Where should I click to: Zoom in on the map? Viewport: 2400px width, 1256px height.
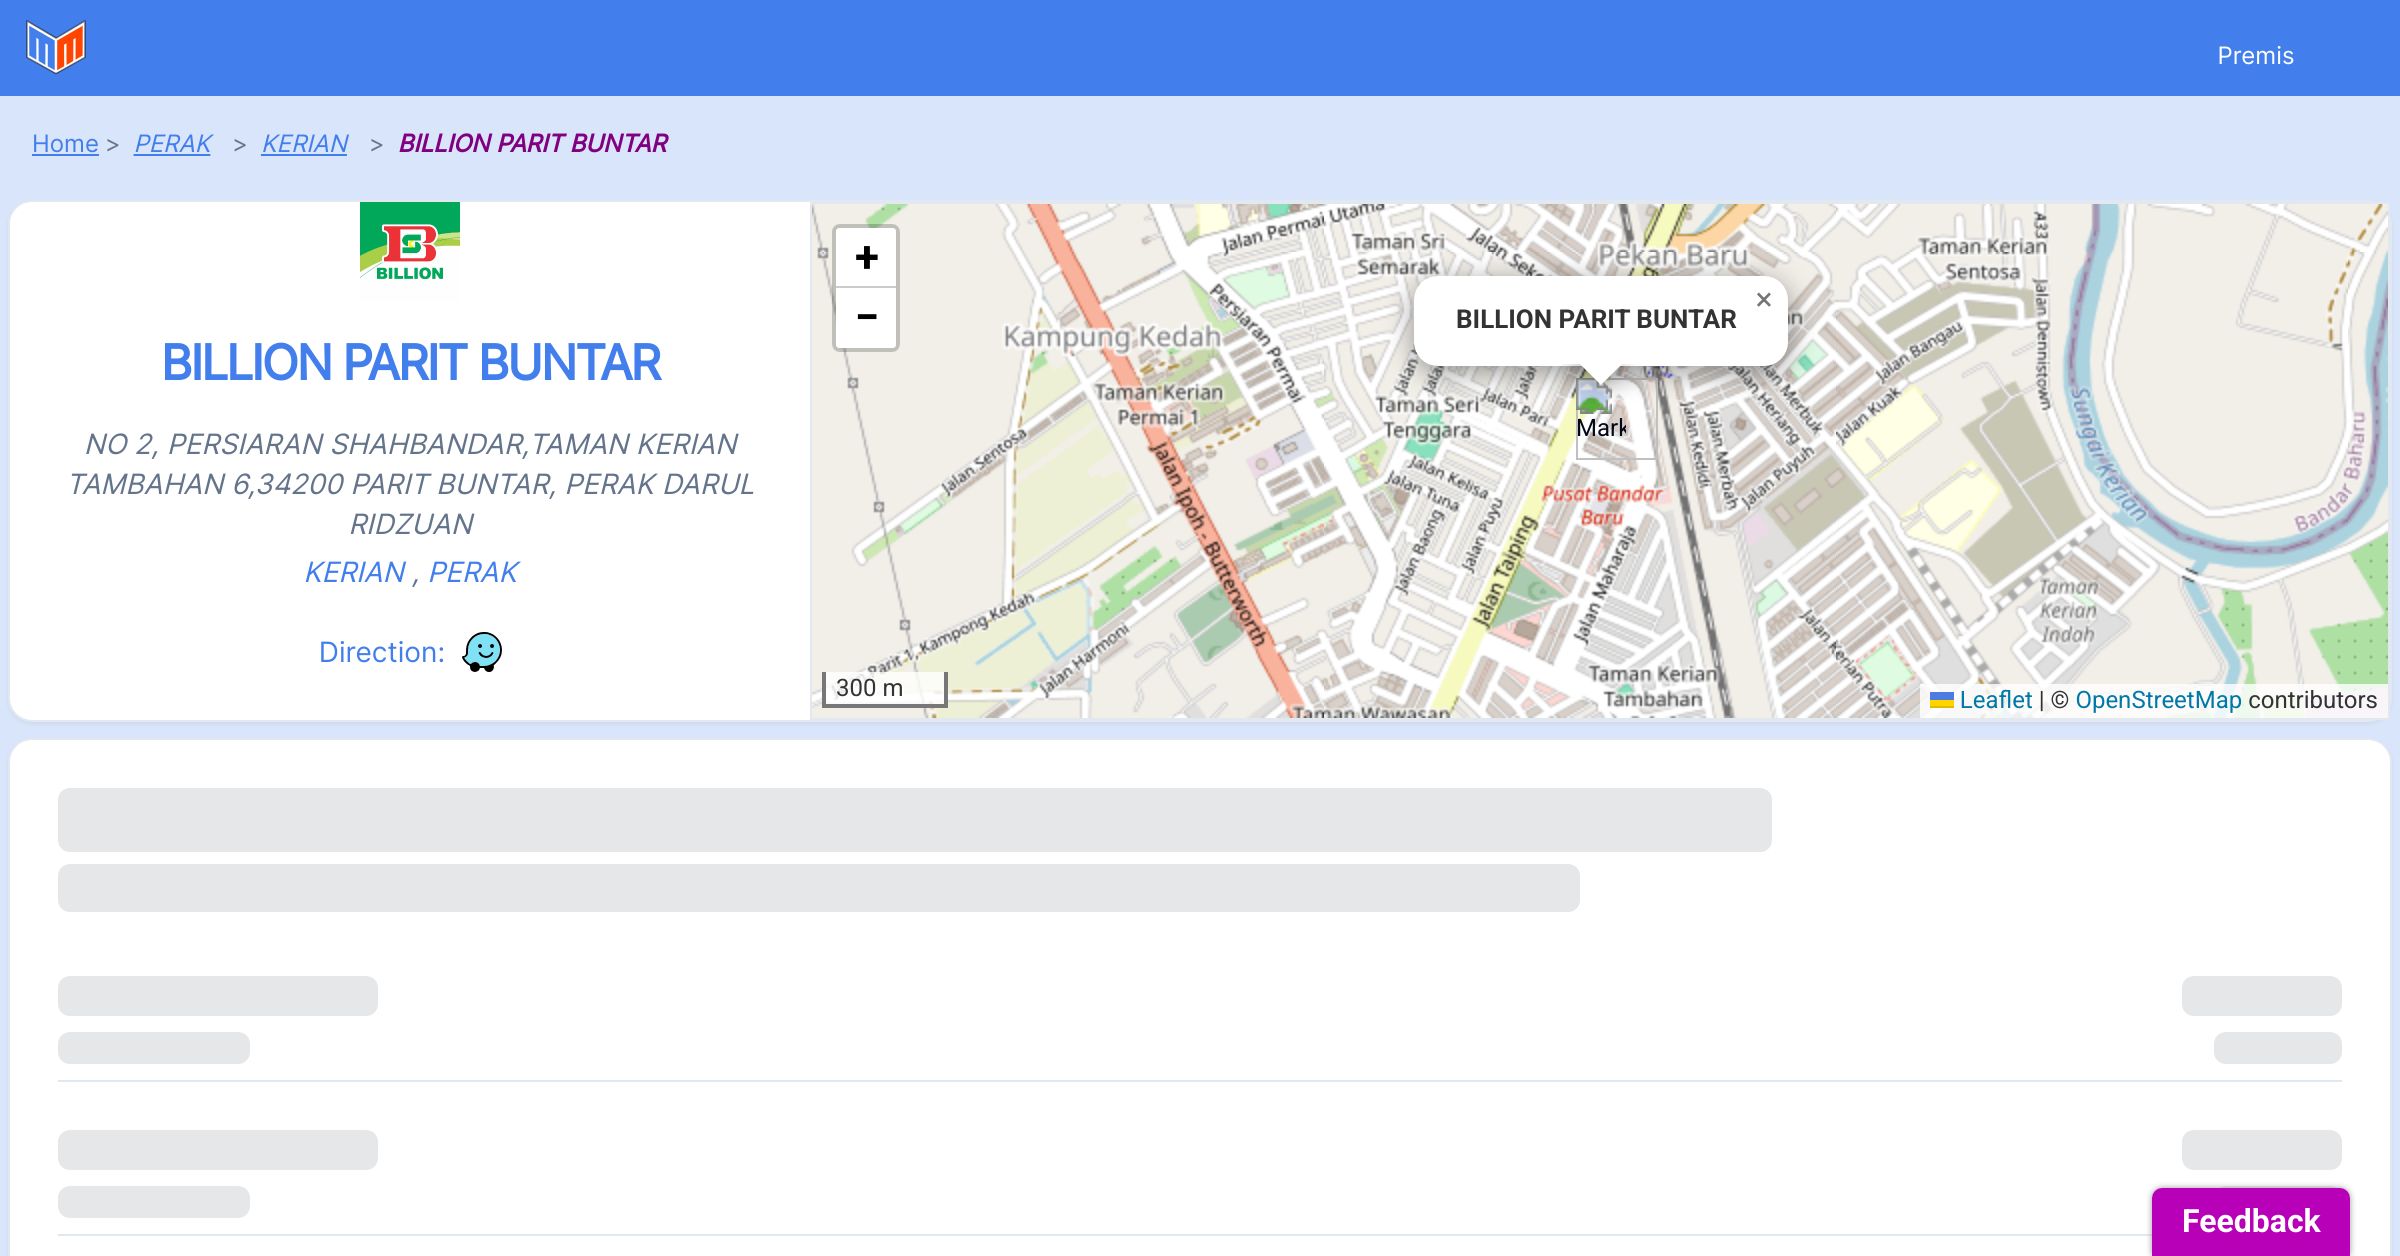click(866, 258)
